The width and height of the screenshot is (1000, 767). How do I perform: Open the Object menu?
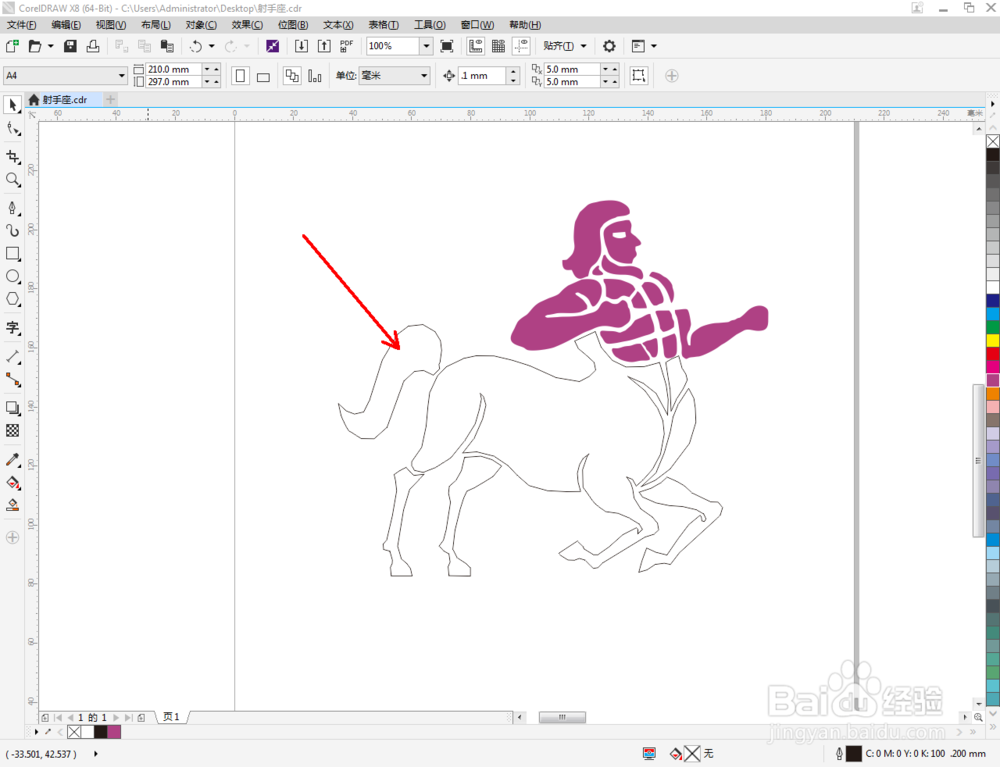pos(201,25)
